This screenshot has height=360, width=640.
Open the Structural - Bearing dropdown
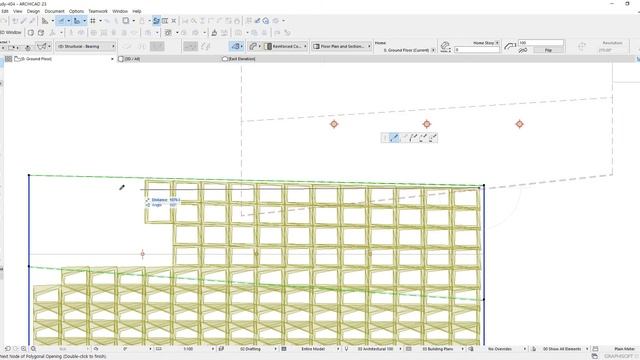coord(86,47)
